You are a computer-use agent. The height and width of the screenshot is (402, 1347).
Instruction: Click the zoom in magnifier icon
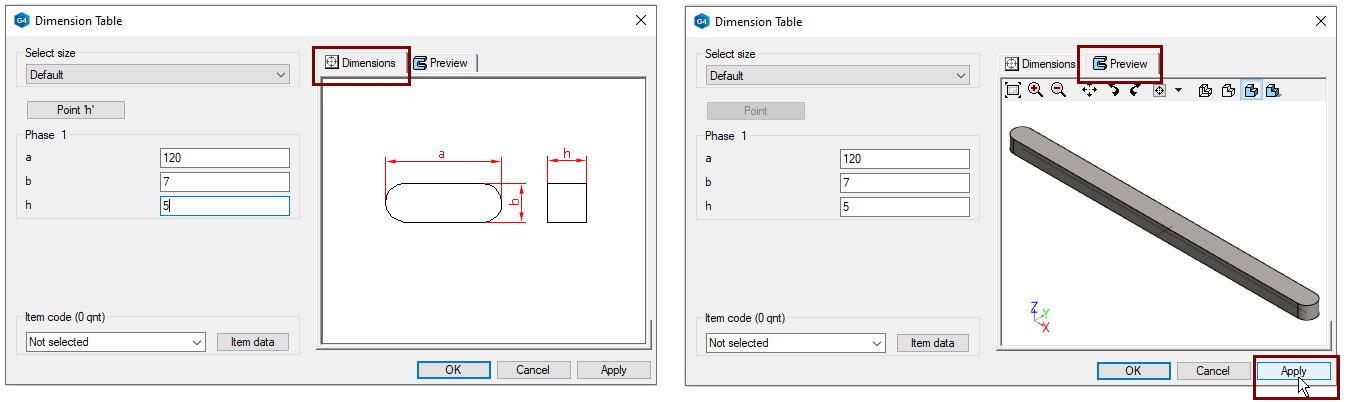coord(1035,91)
